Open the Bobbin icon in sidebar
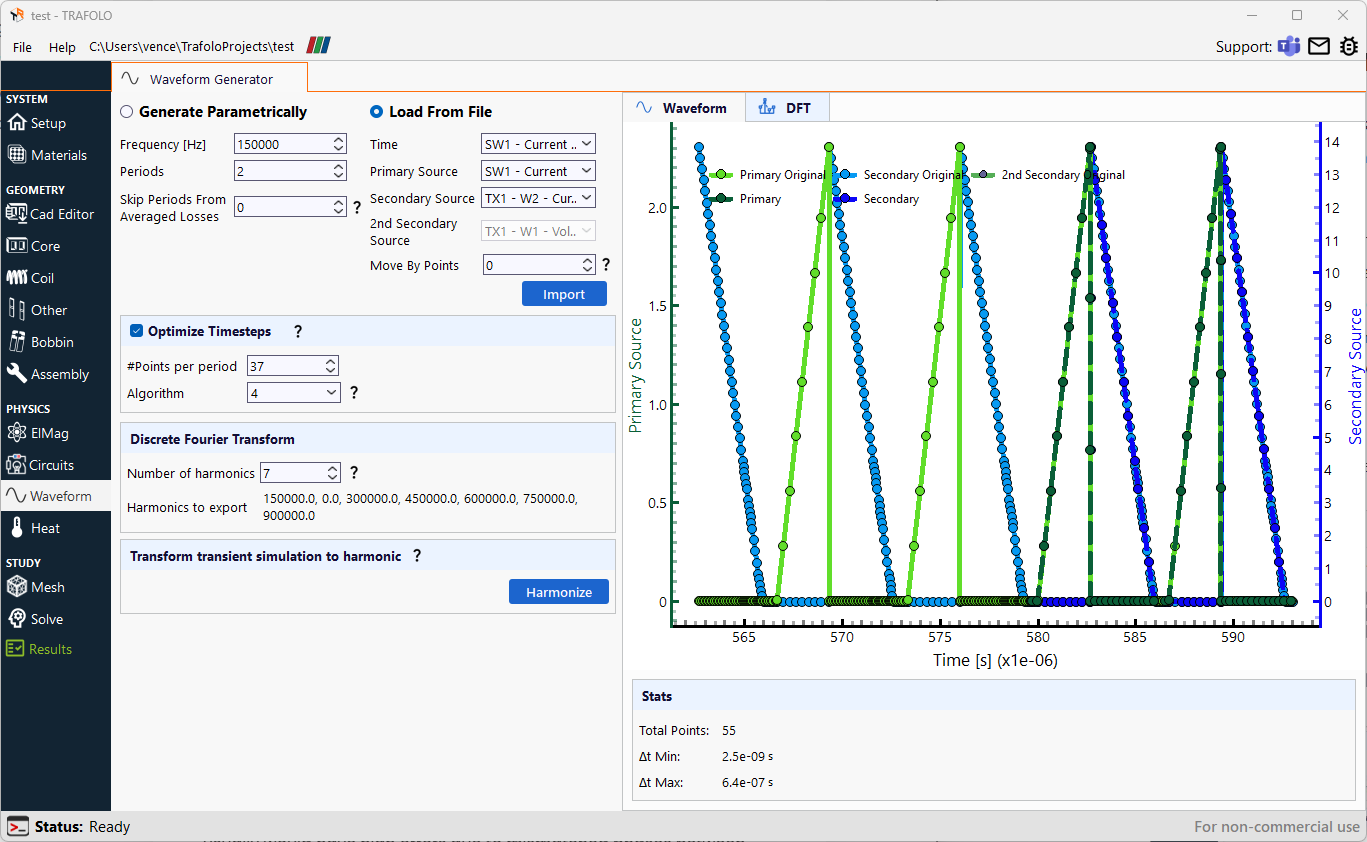Screen dimensions: 1367x842 pyautogui.click(x=16, y=342)
